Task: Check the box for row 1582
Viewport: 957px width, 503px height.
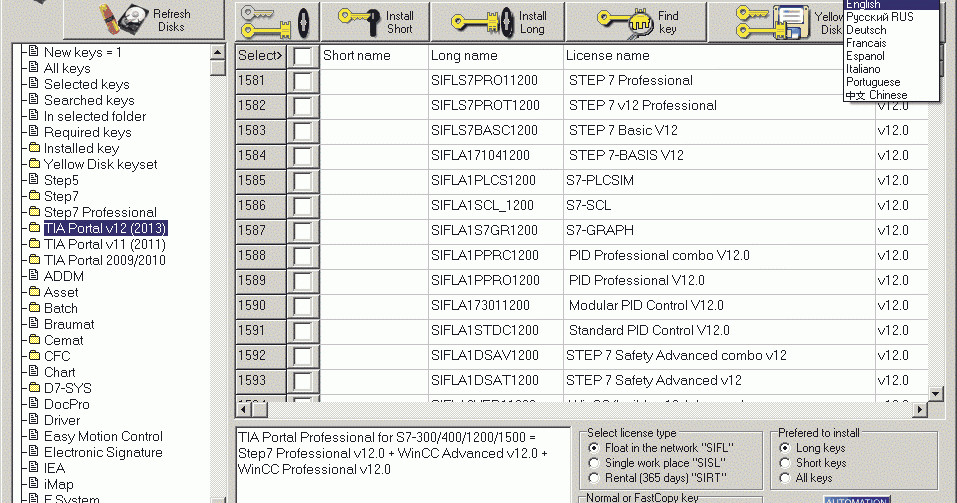Action: tap(303, 106)
